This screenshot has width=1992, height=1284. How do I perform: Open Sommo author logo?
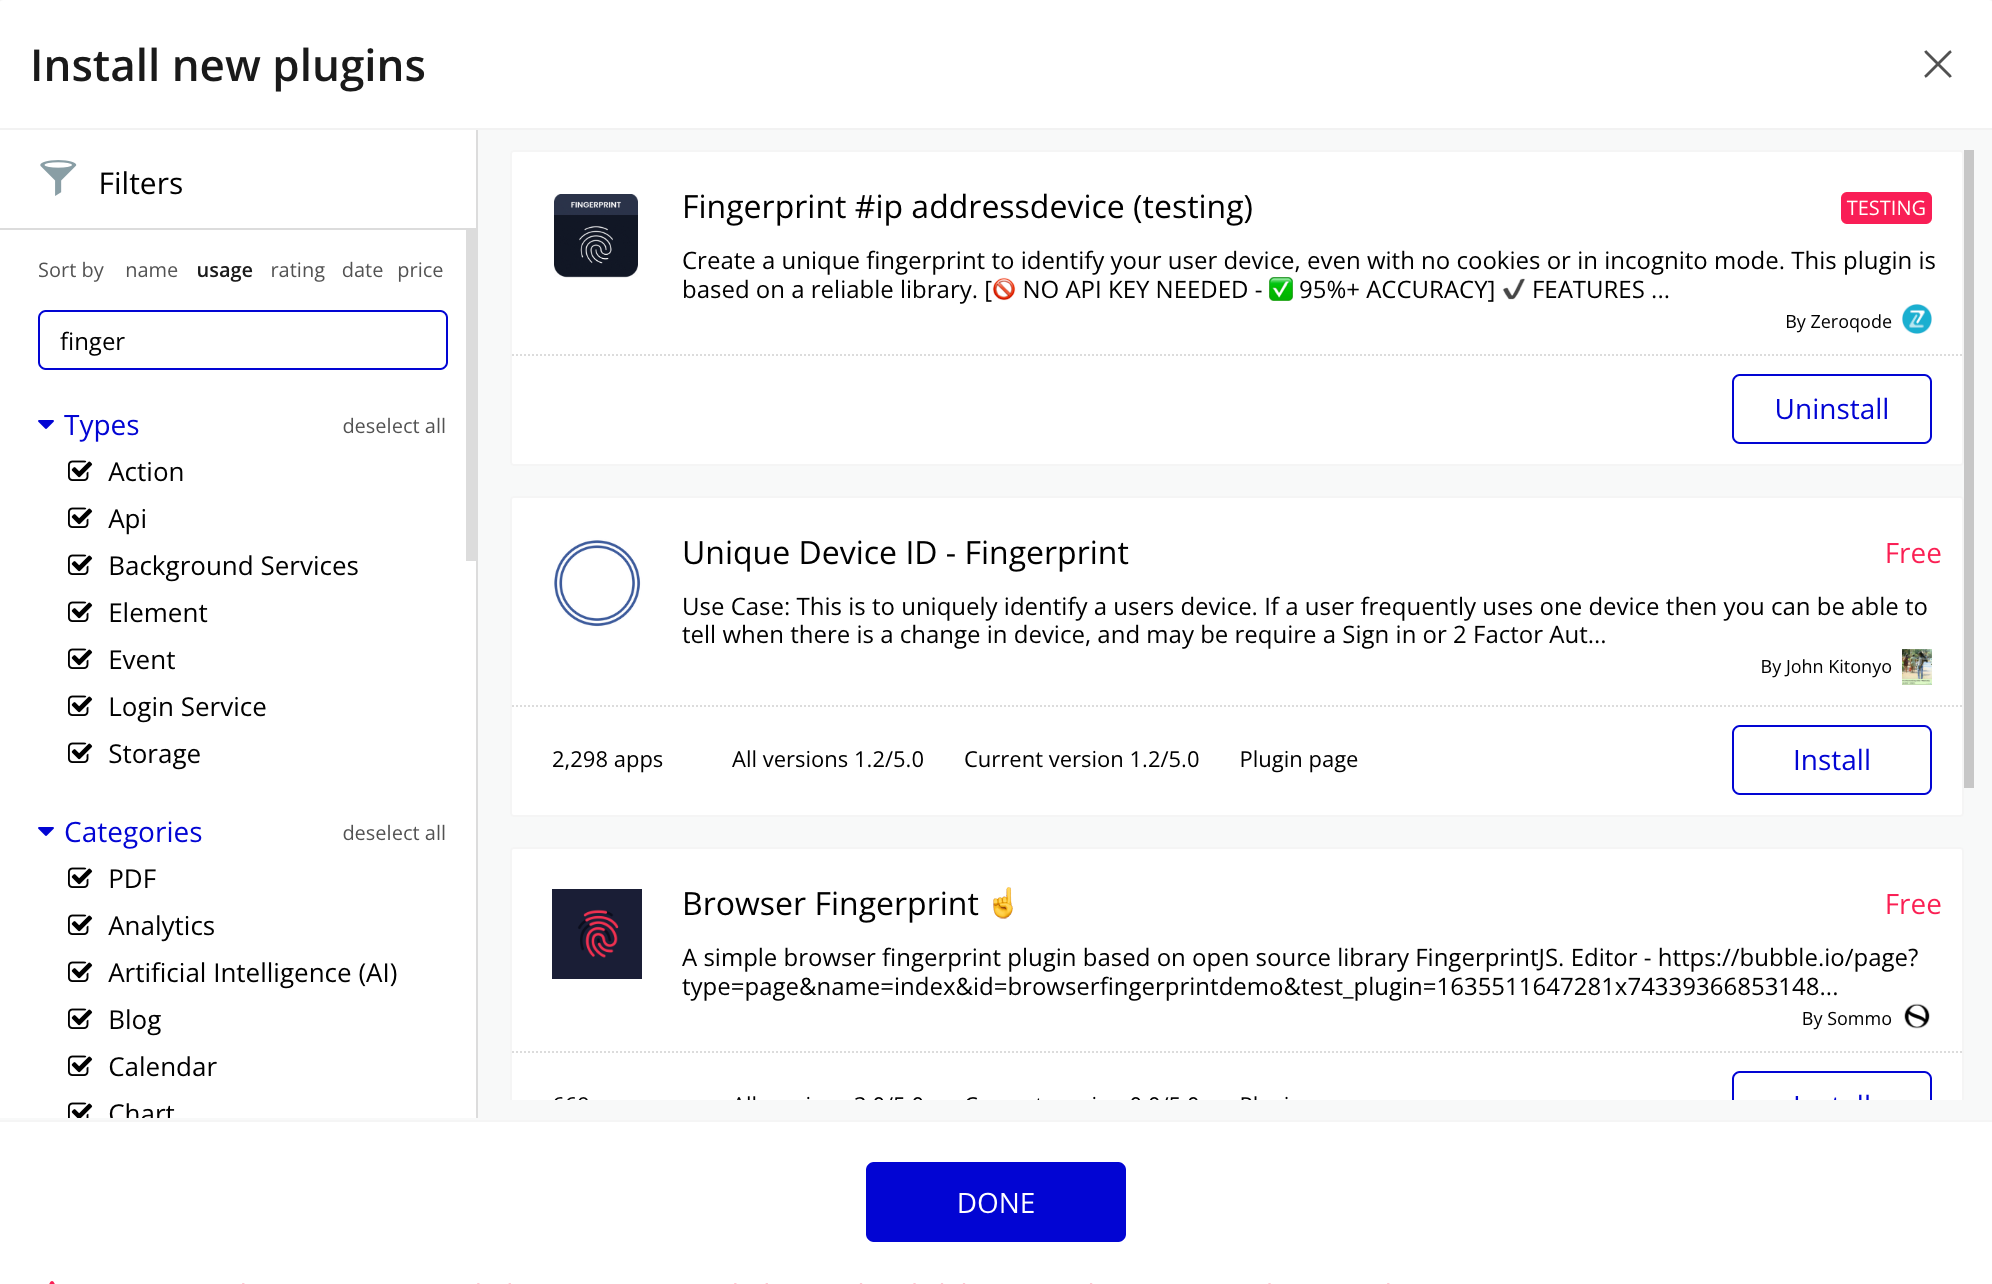point(1917,1017)
